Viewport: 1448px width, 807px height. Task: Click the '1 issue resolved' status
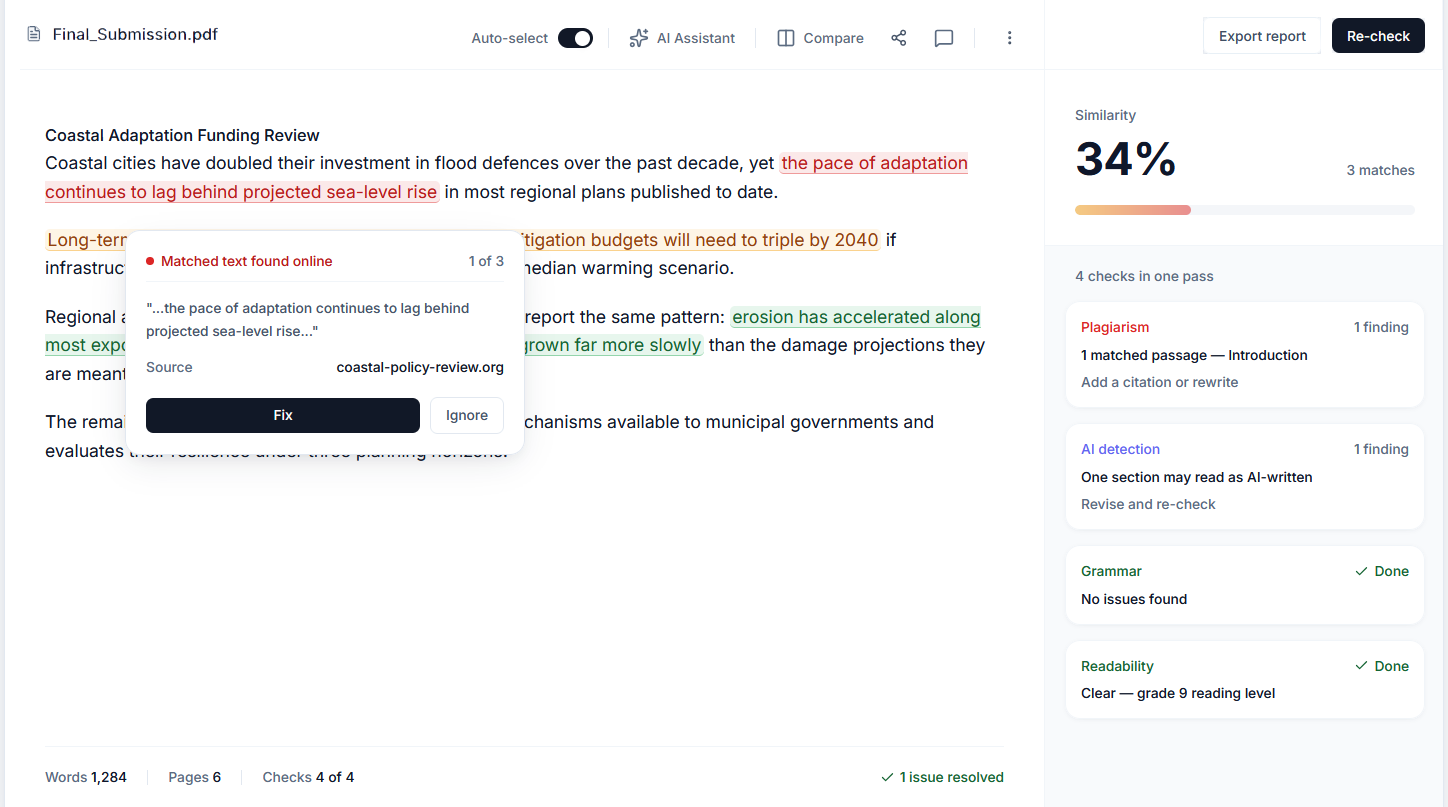tap(942, 777)
